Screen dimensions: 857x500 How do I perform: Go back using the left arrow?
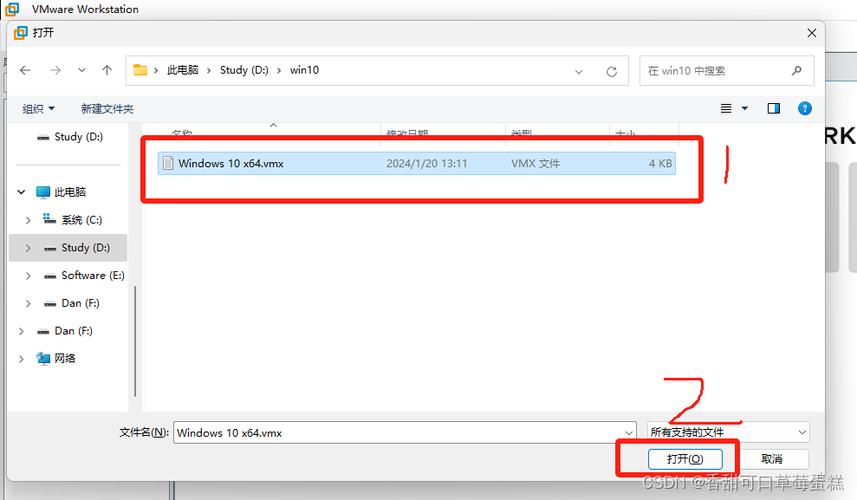point(25,70)
